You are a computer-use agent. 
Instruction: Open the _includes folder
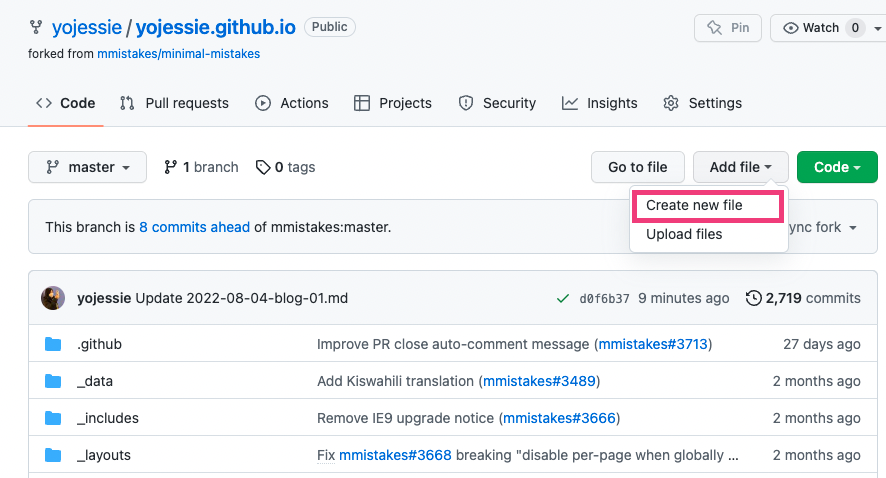click(x=108, y=418)
